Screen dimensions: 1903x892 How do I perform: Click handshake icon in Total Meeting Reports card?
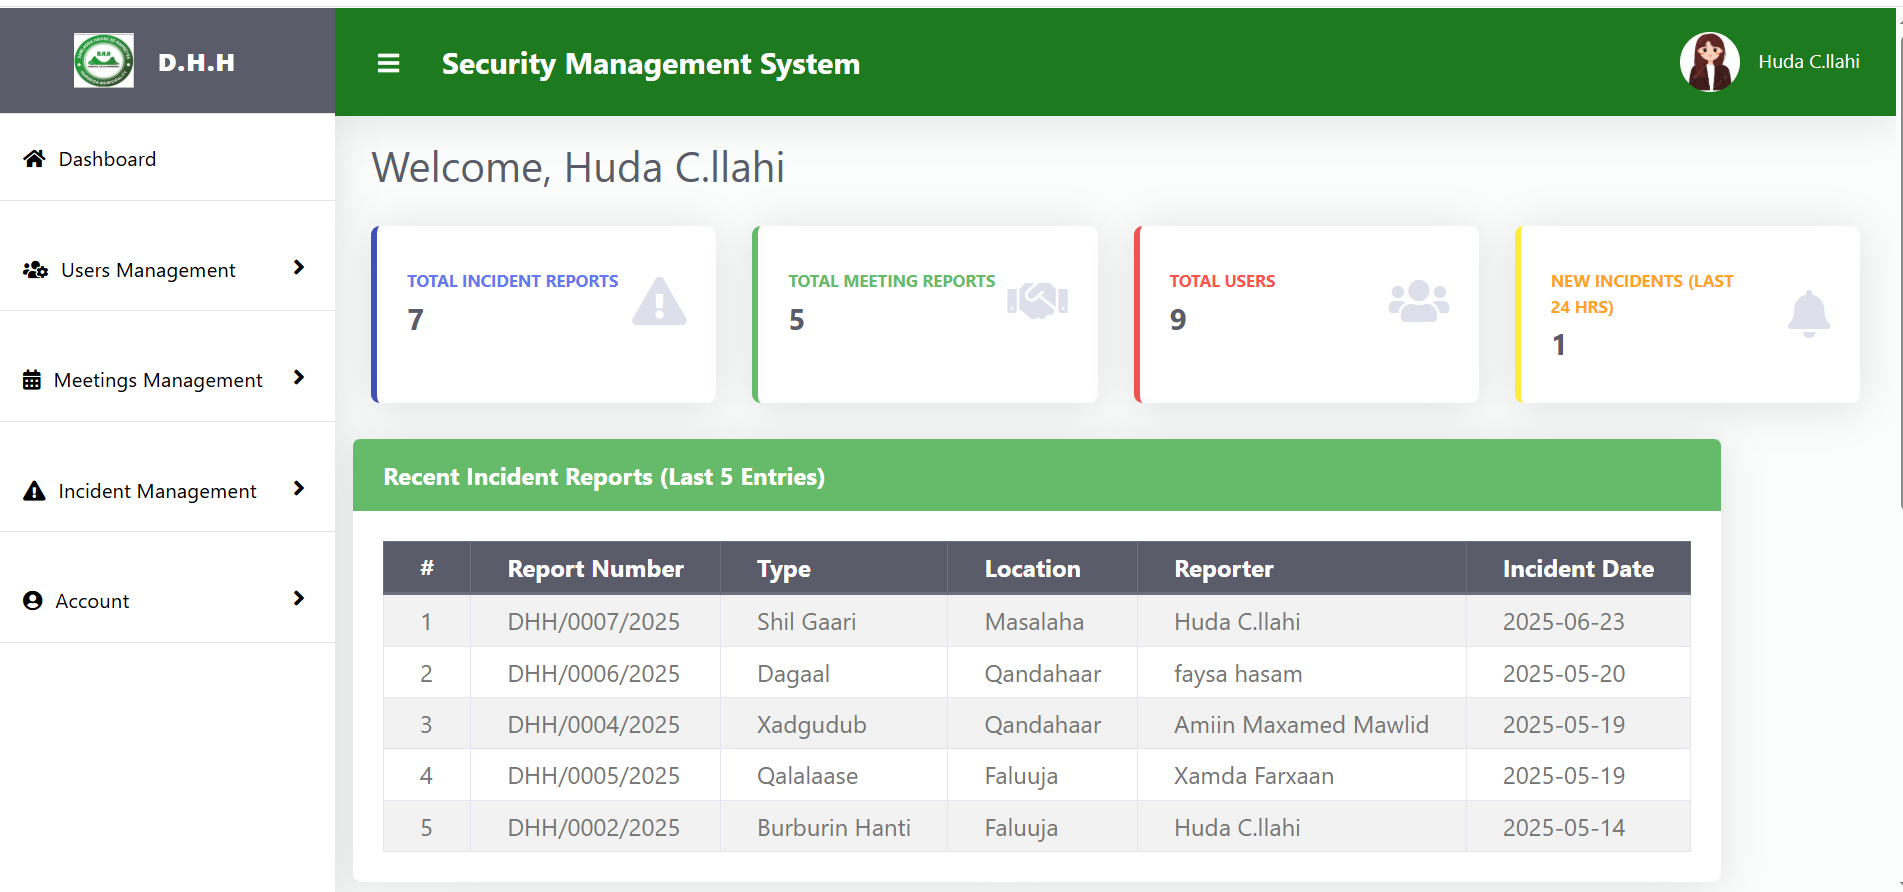[x=1038, y=300]
